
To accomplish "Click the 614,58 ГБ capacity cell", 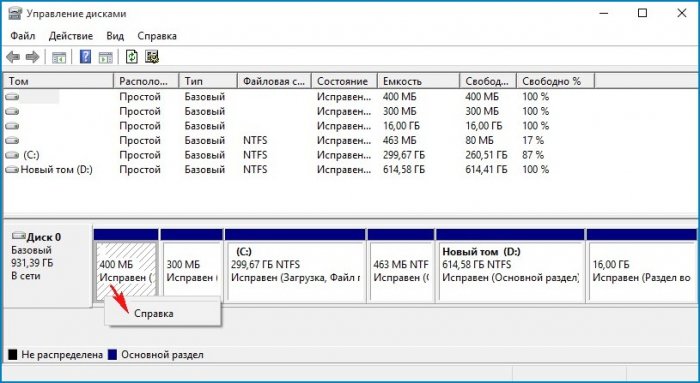I will coord(404,170).
